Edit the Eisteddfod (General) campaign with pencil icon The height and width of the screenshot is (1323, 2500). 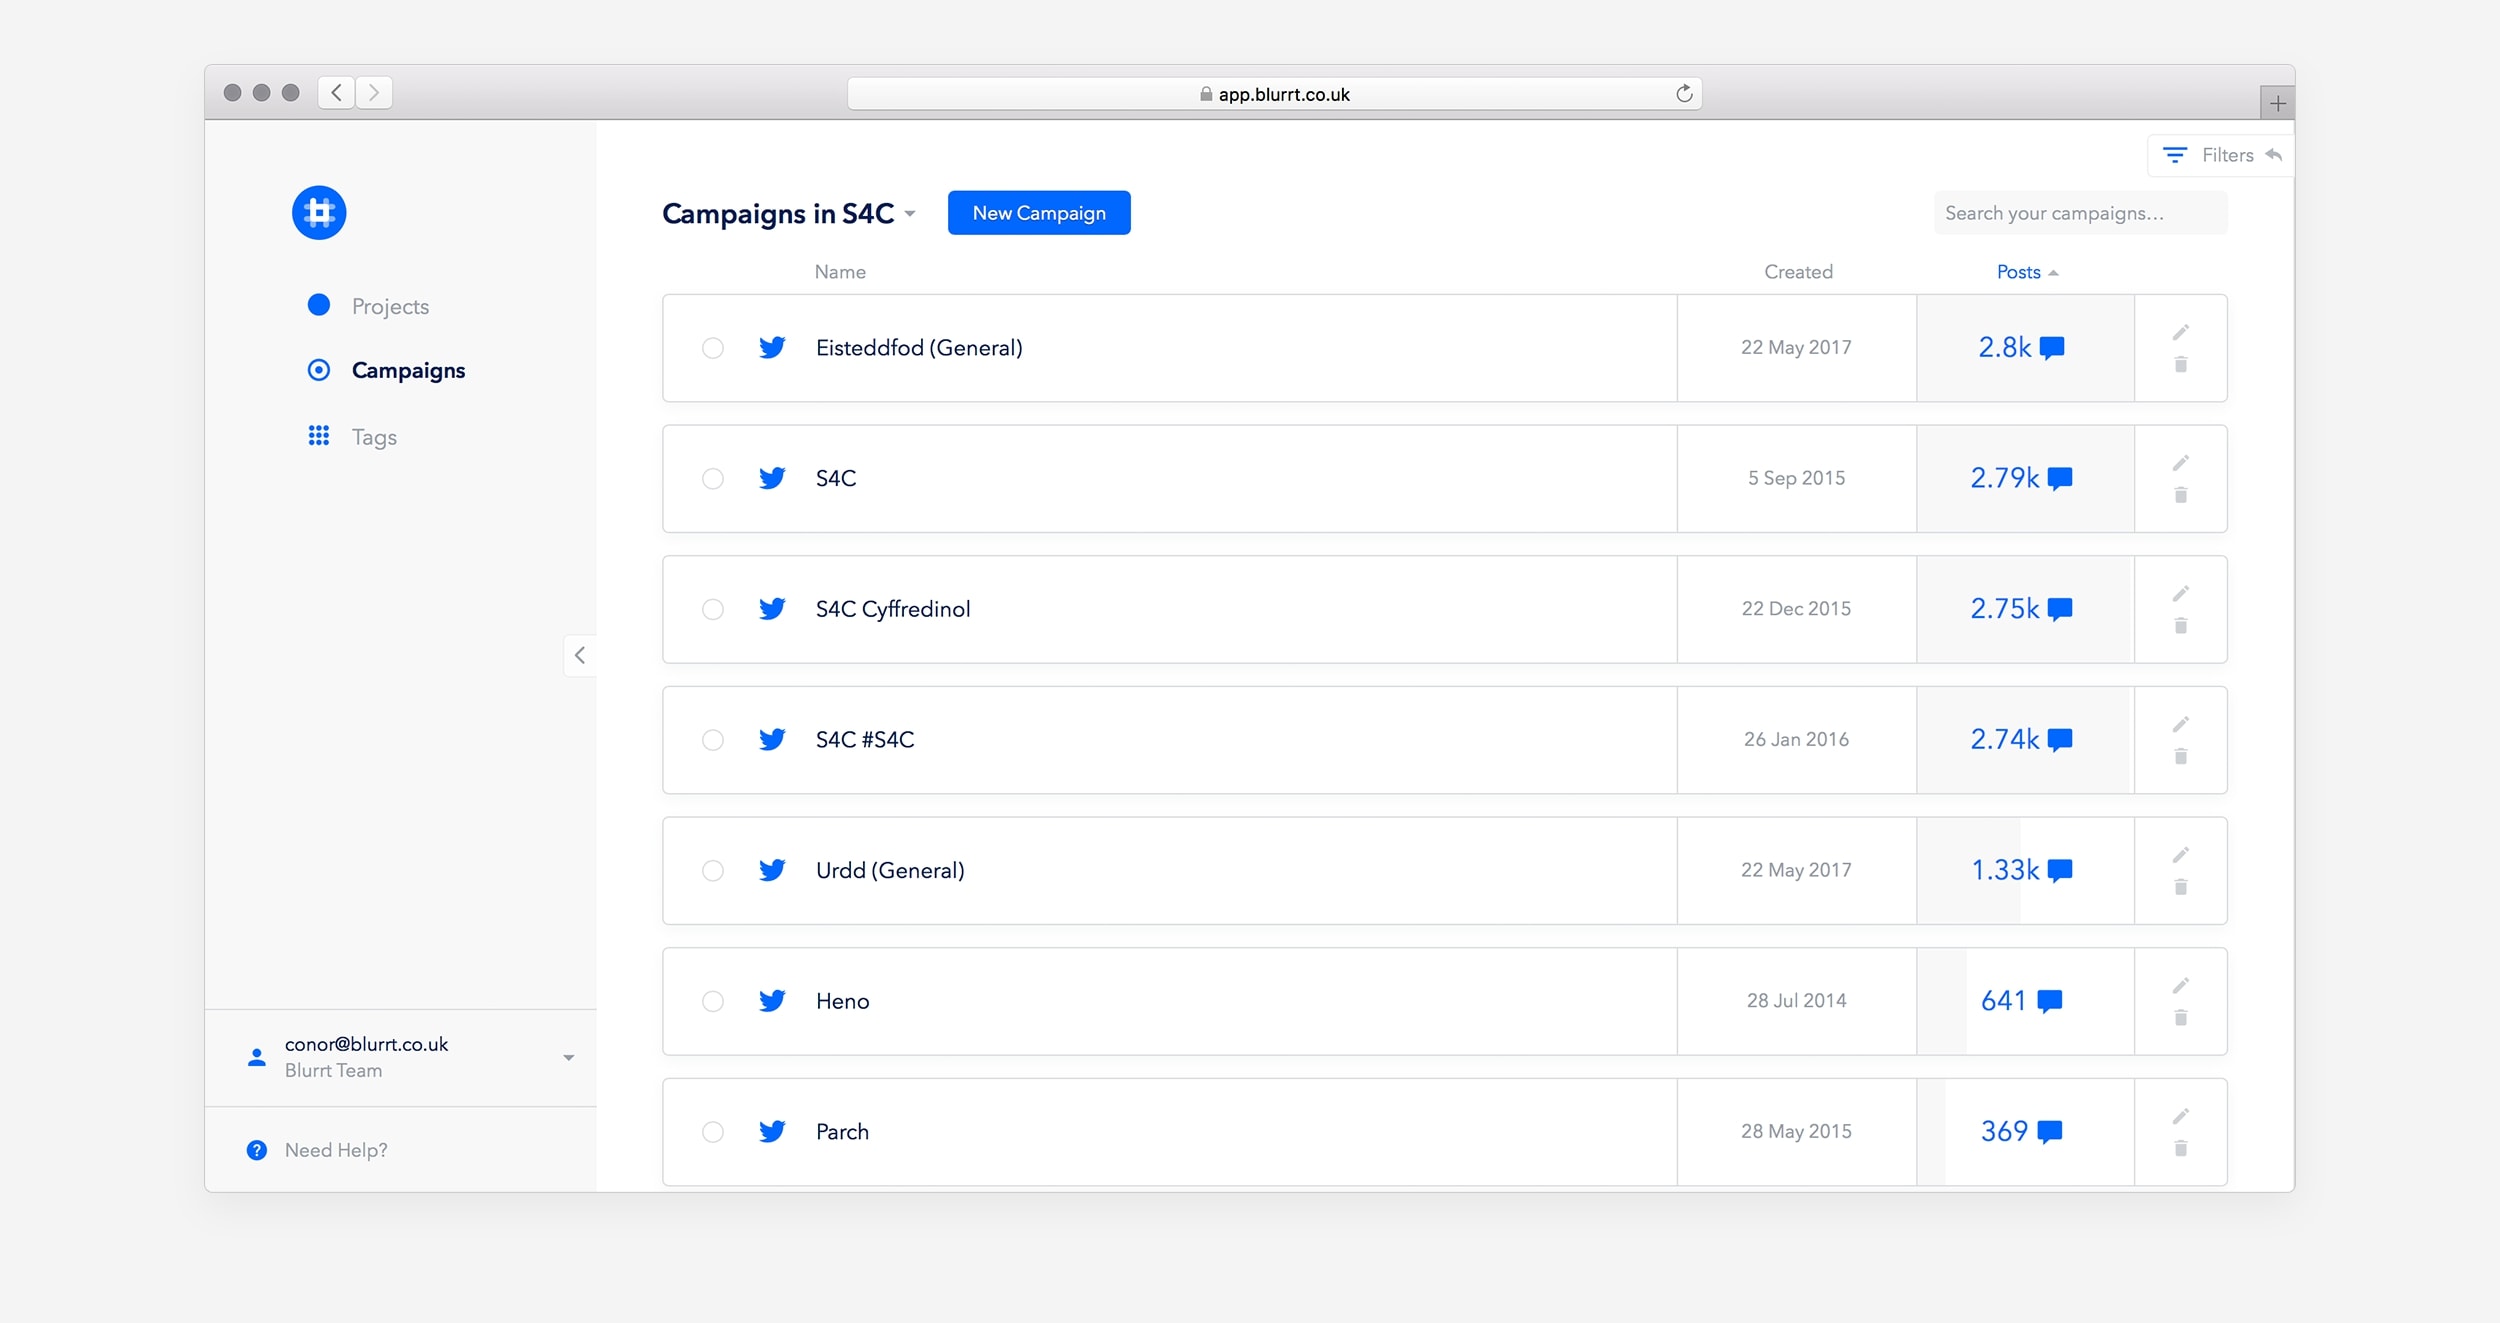point(2181,332)
